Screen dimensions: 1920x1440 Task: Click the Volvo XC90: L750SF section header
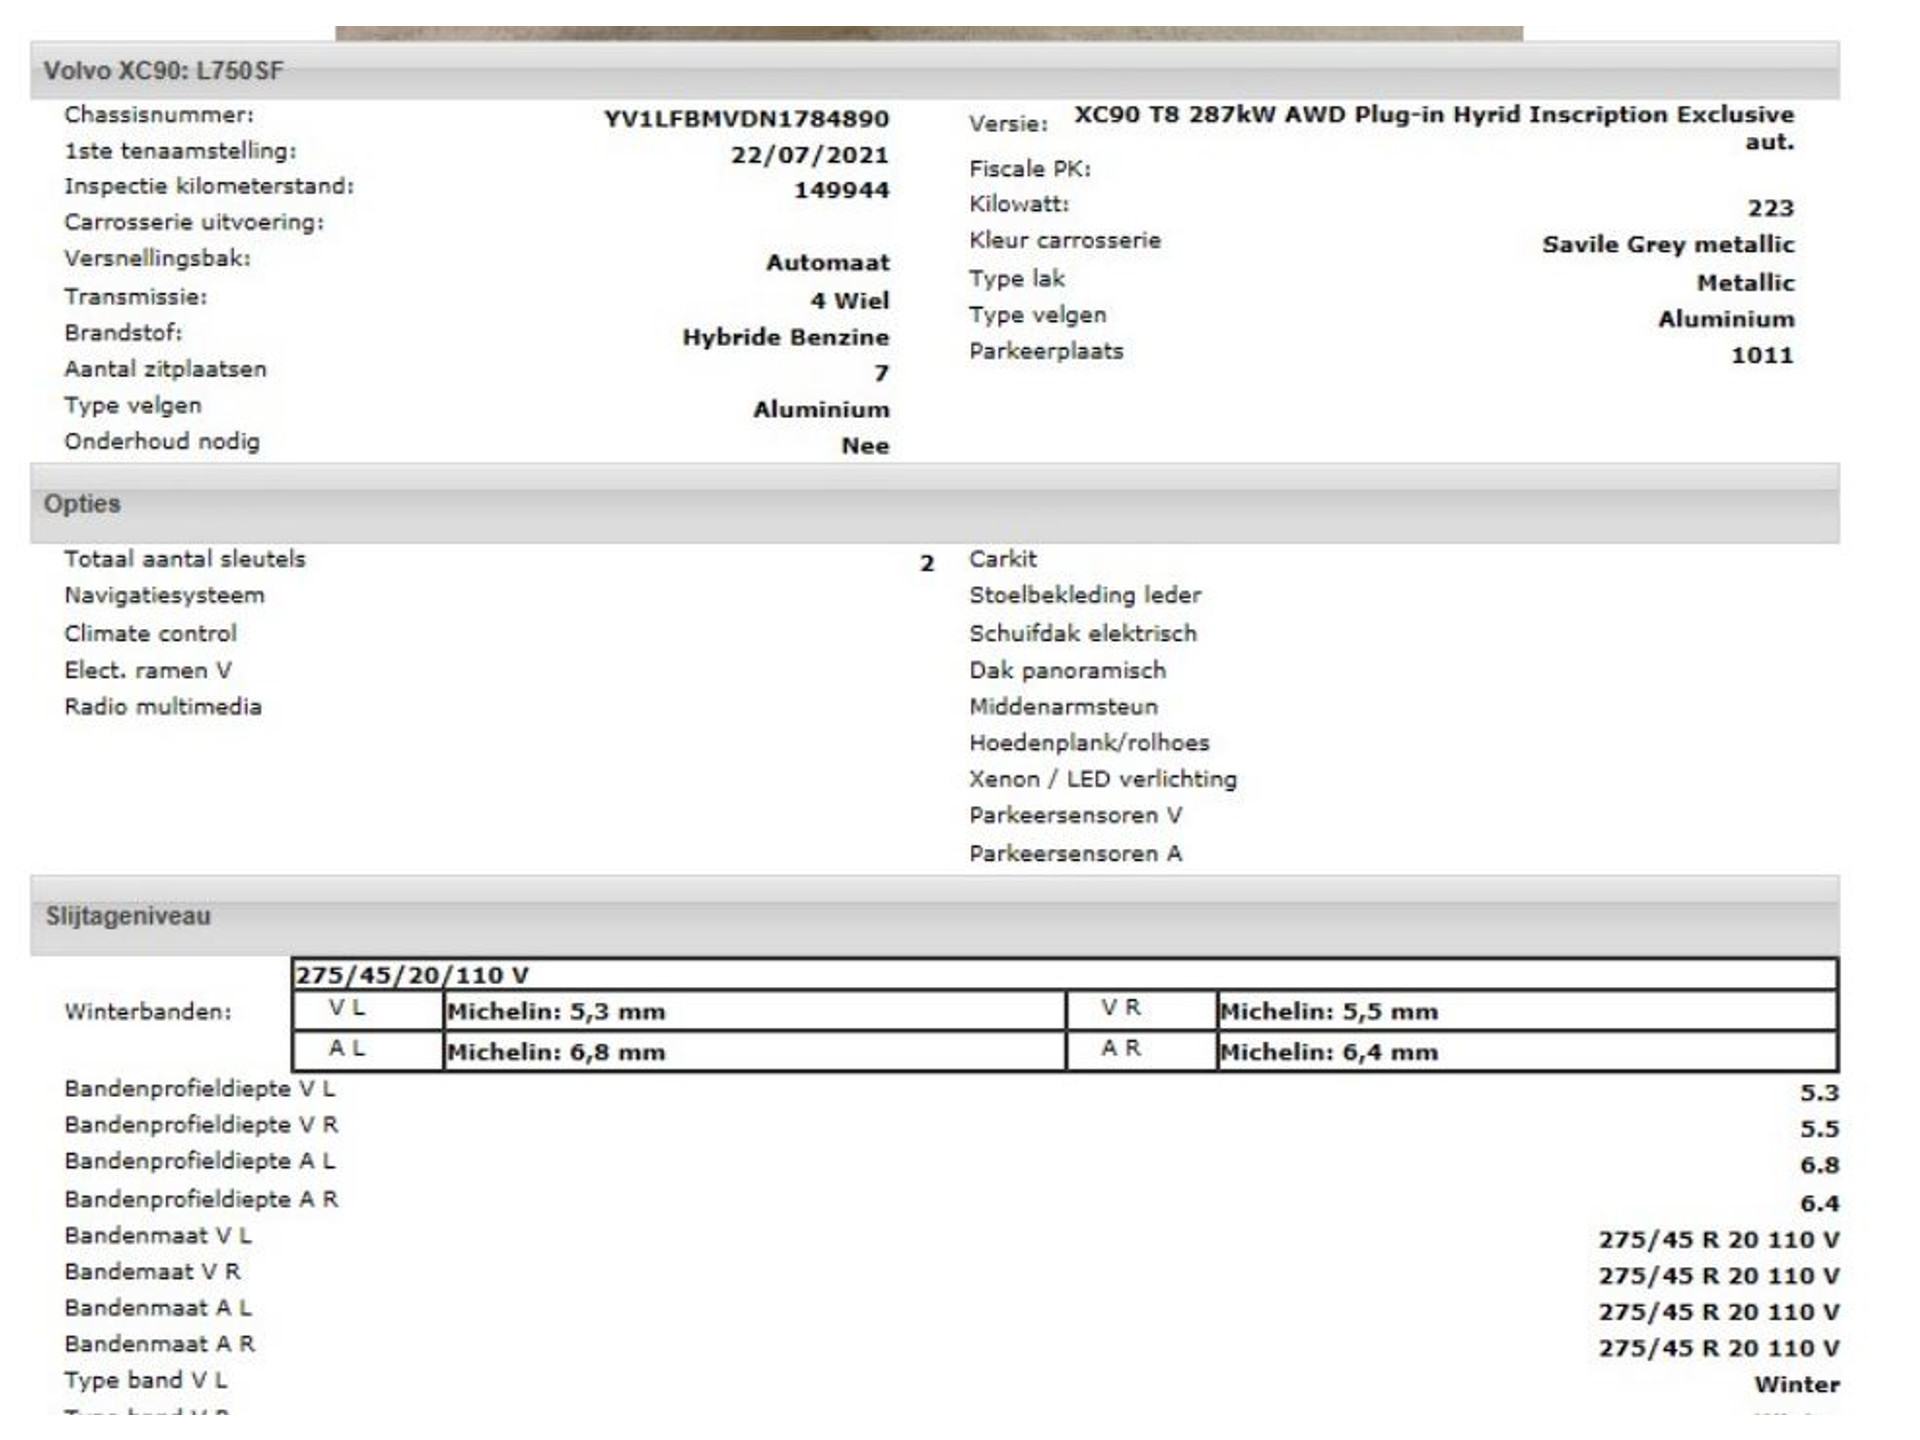[x=934, y=70]
